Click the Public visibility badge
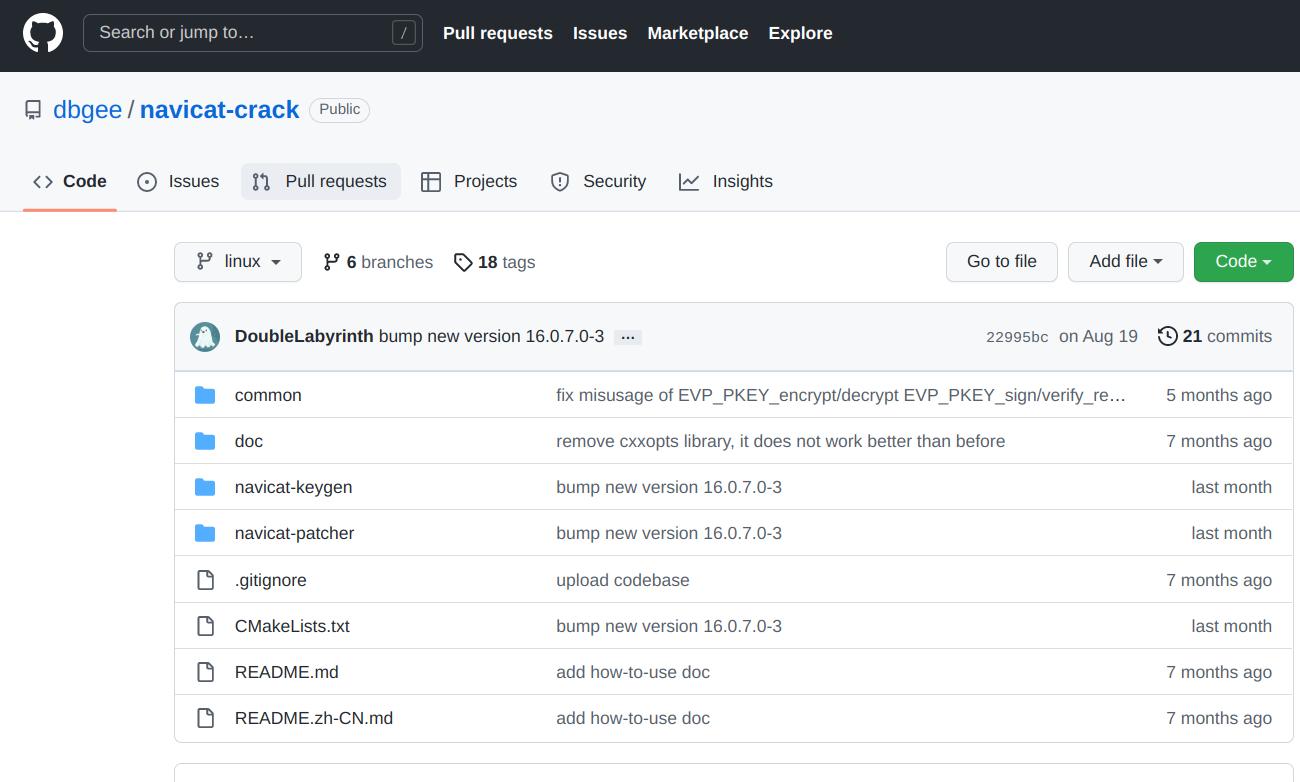 (339, 110)
